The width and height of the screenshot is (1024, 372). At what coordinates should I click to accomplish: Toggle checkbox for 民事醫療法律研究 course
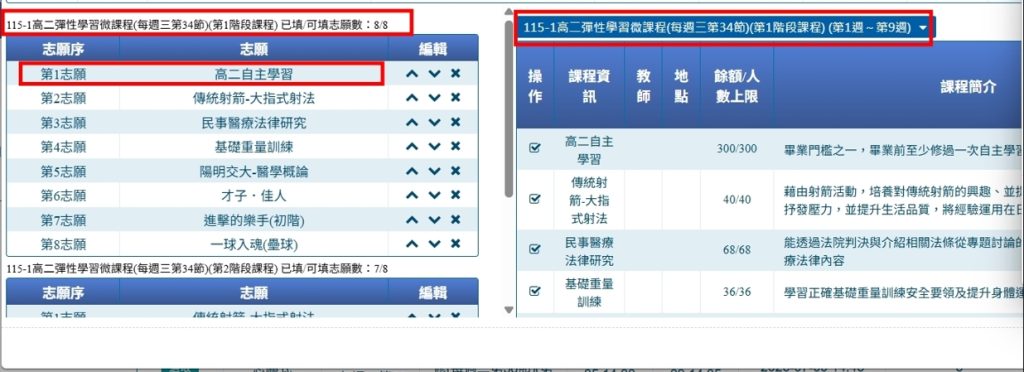click(x=535, y=249)
